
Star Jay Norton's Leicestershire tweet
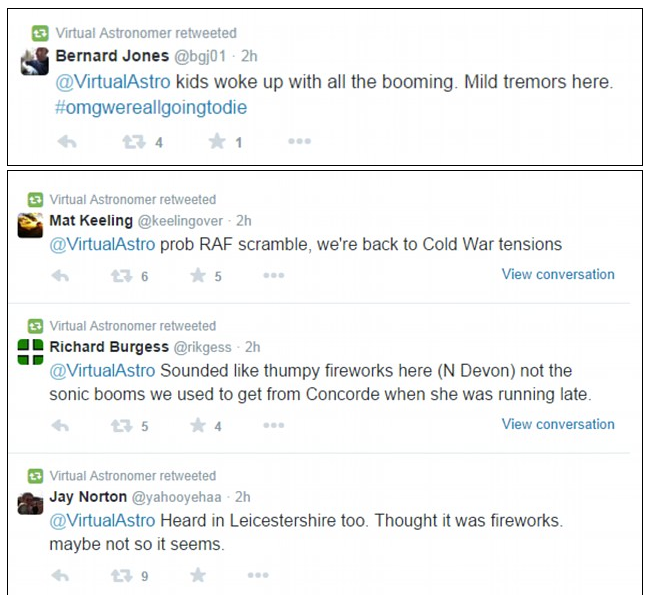(x=198, y=576)
